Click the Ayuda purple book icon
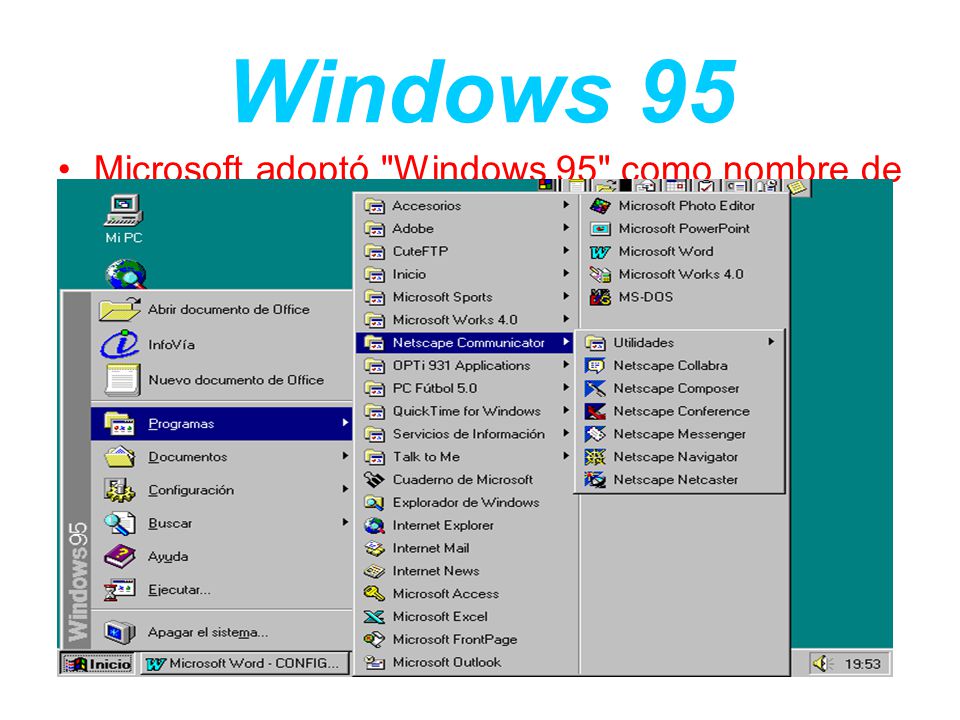 click(x=119, y=557)
